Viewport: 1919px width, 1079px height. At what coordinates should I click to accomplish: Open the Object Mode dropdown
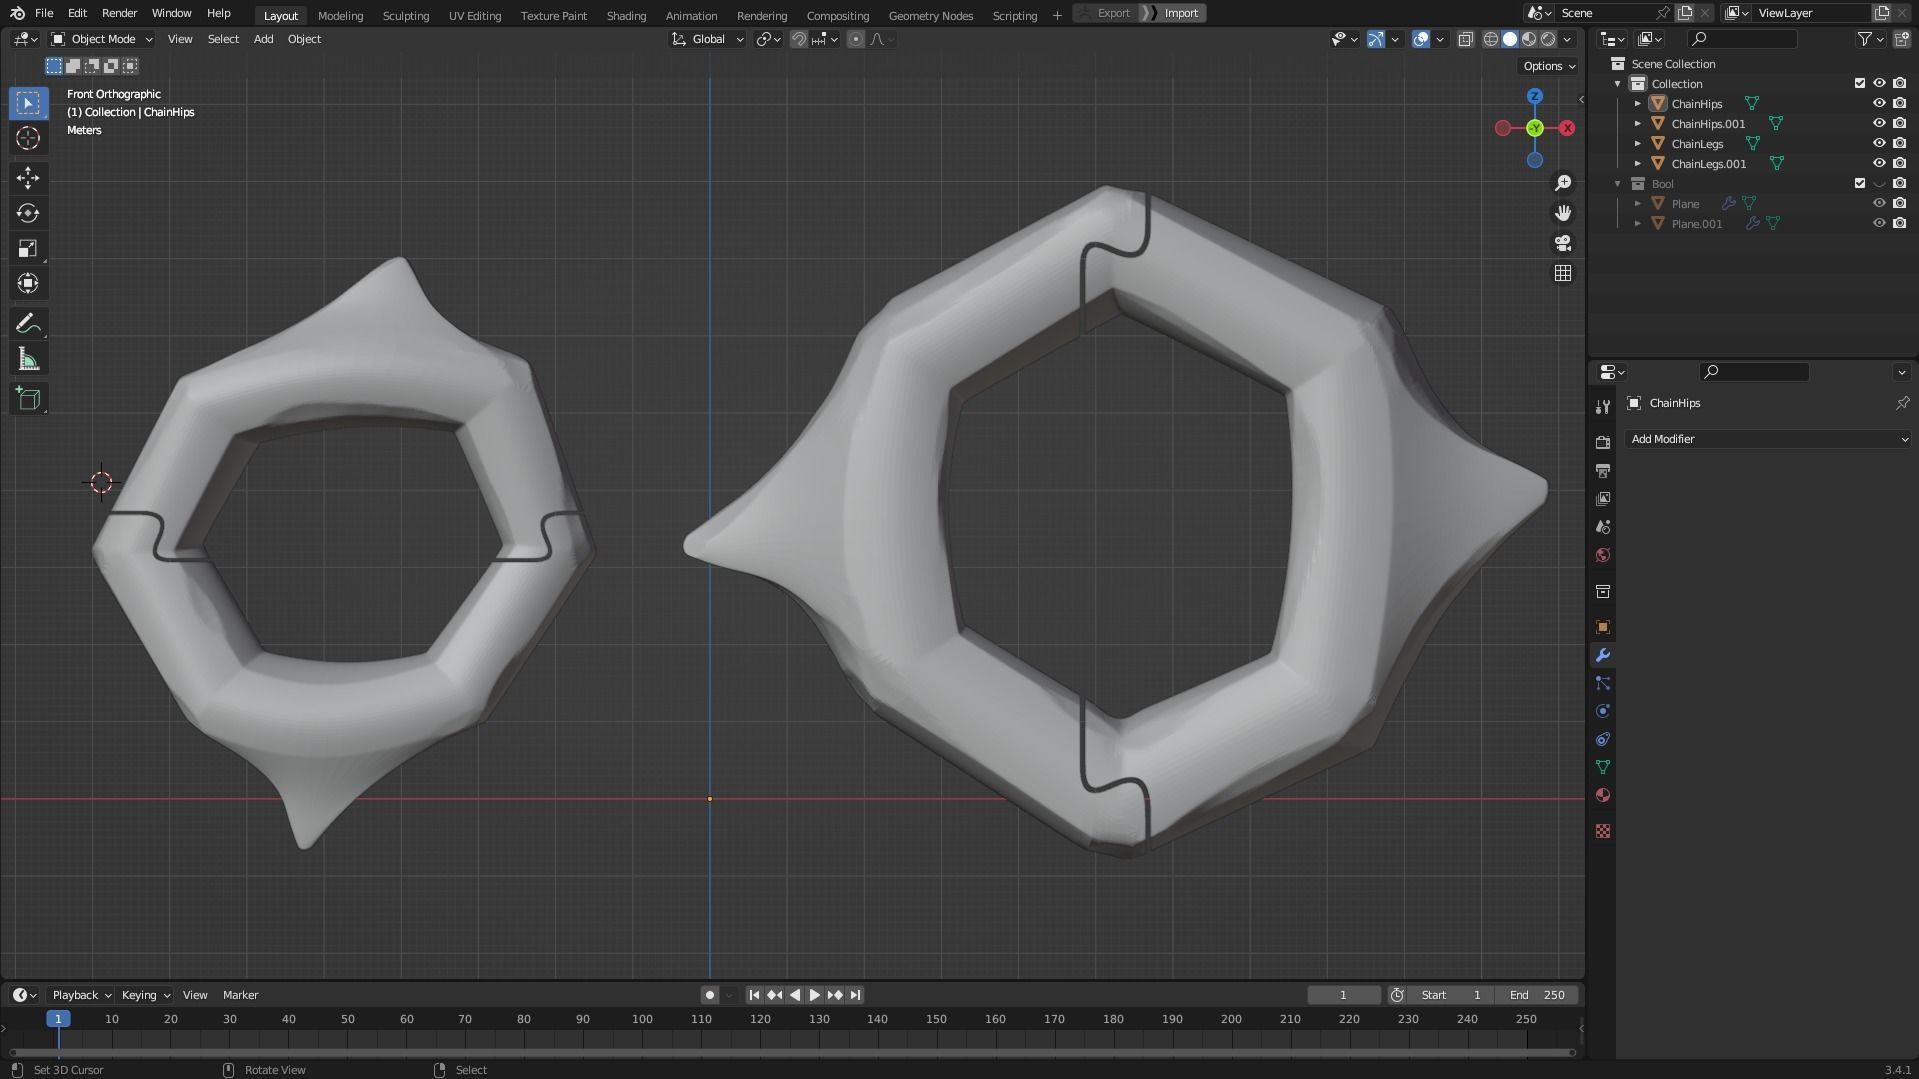pyautogui.click(x=102, y=39)
